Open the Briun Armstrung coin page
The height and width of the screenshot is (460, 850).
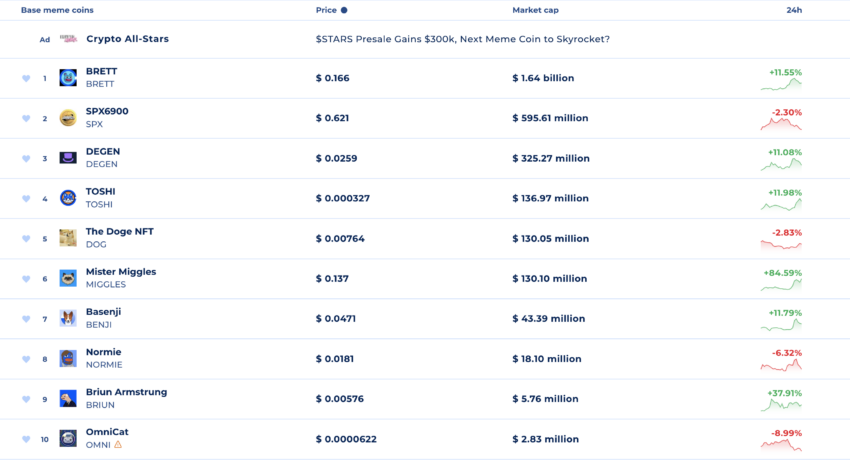coord(126,392)
